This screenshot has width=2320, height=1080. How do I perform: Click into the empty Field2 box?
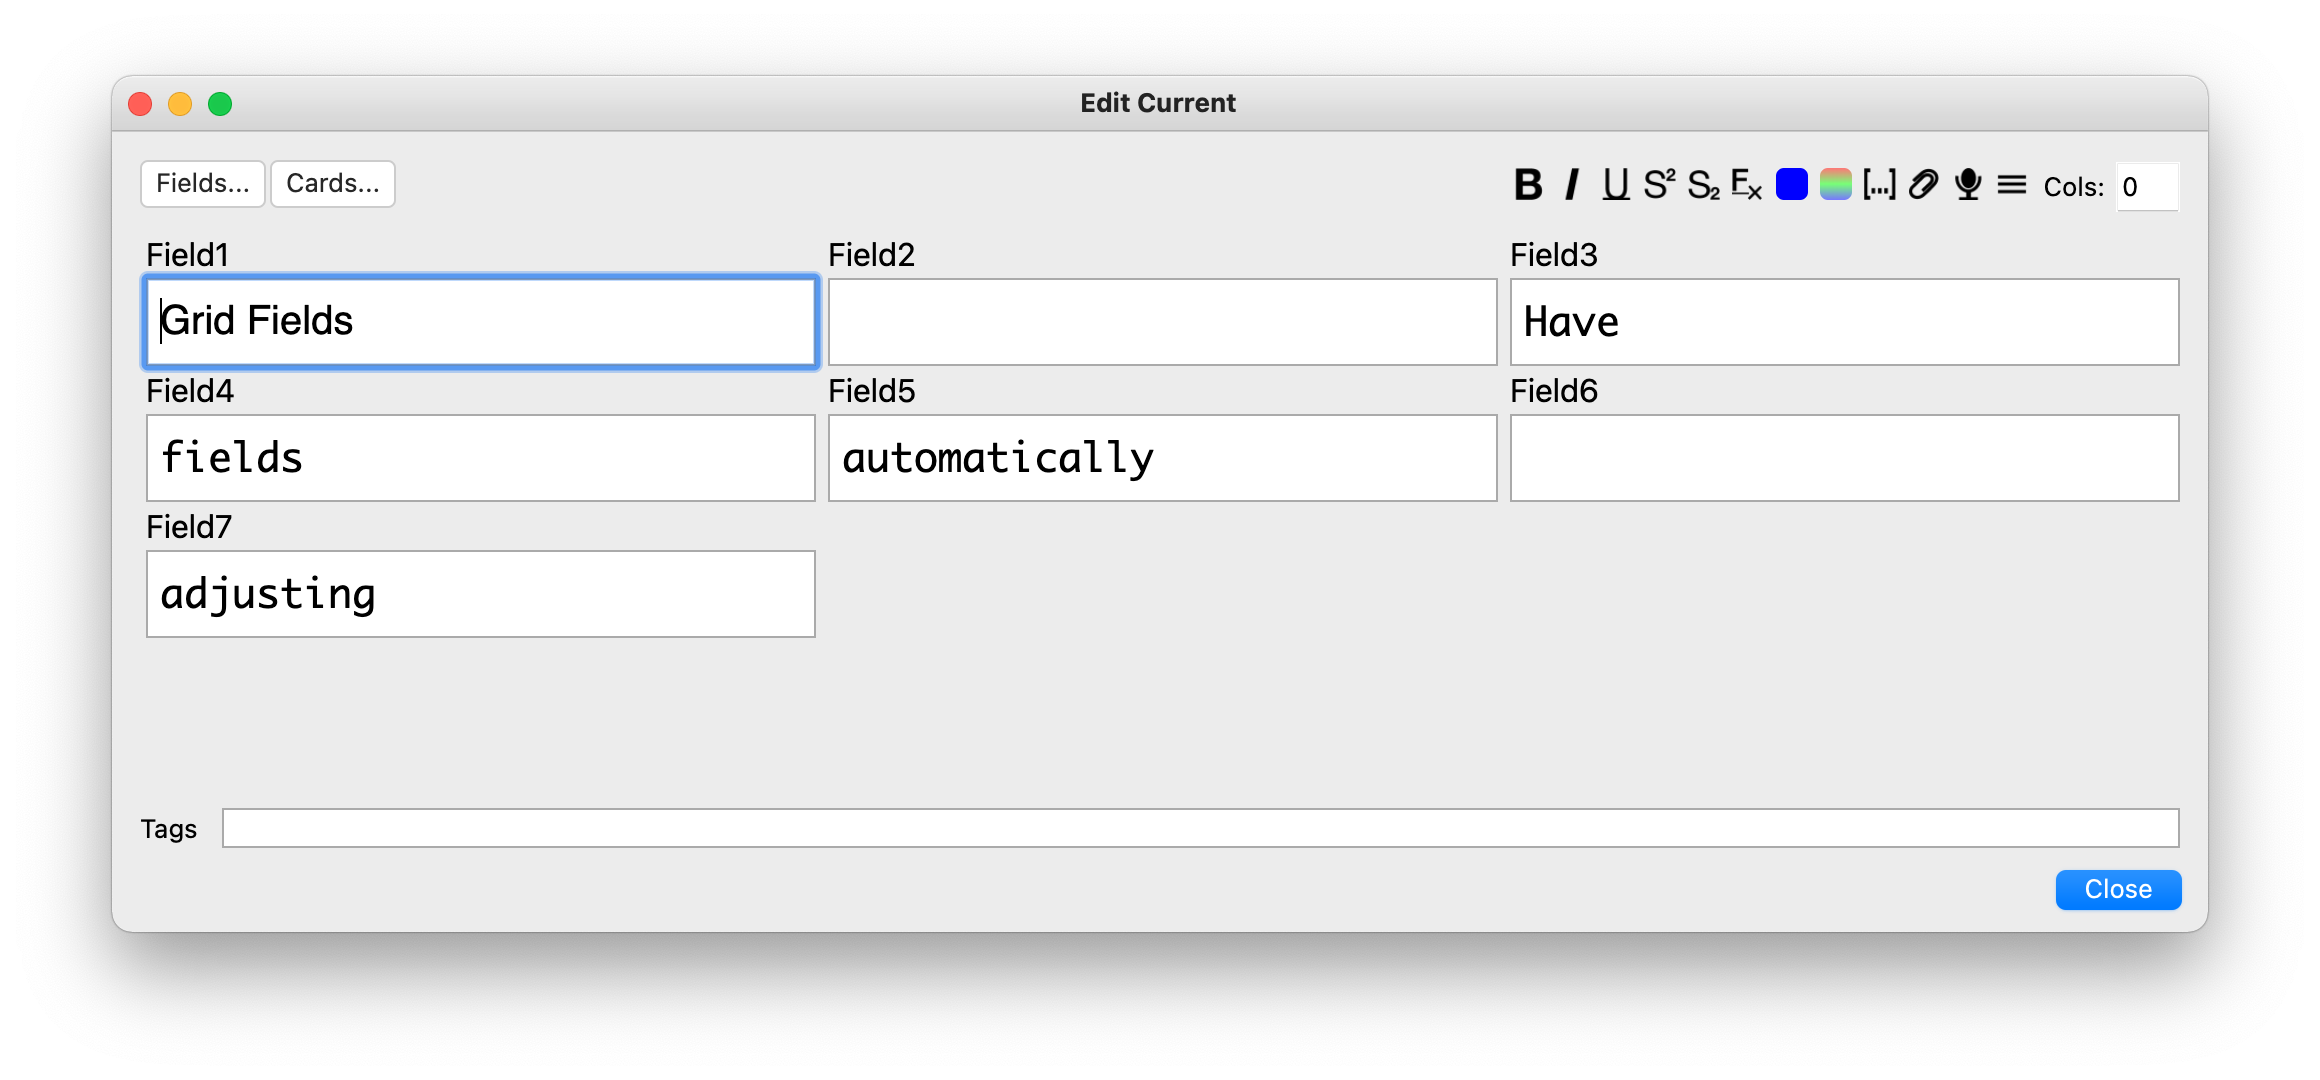tap(1162, 322)
